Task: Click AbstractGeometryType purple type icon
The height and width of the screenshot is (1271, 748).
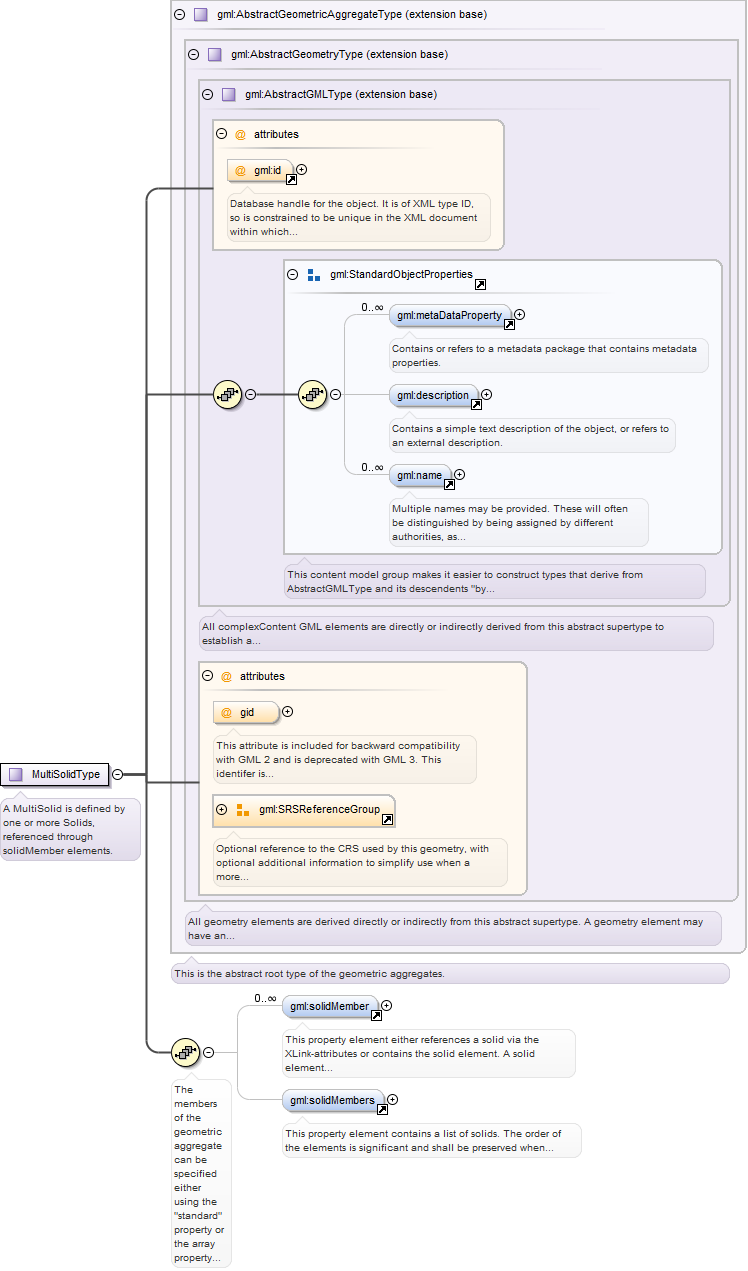Action: (215, 54)
